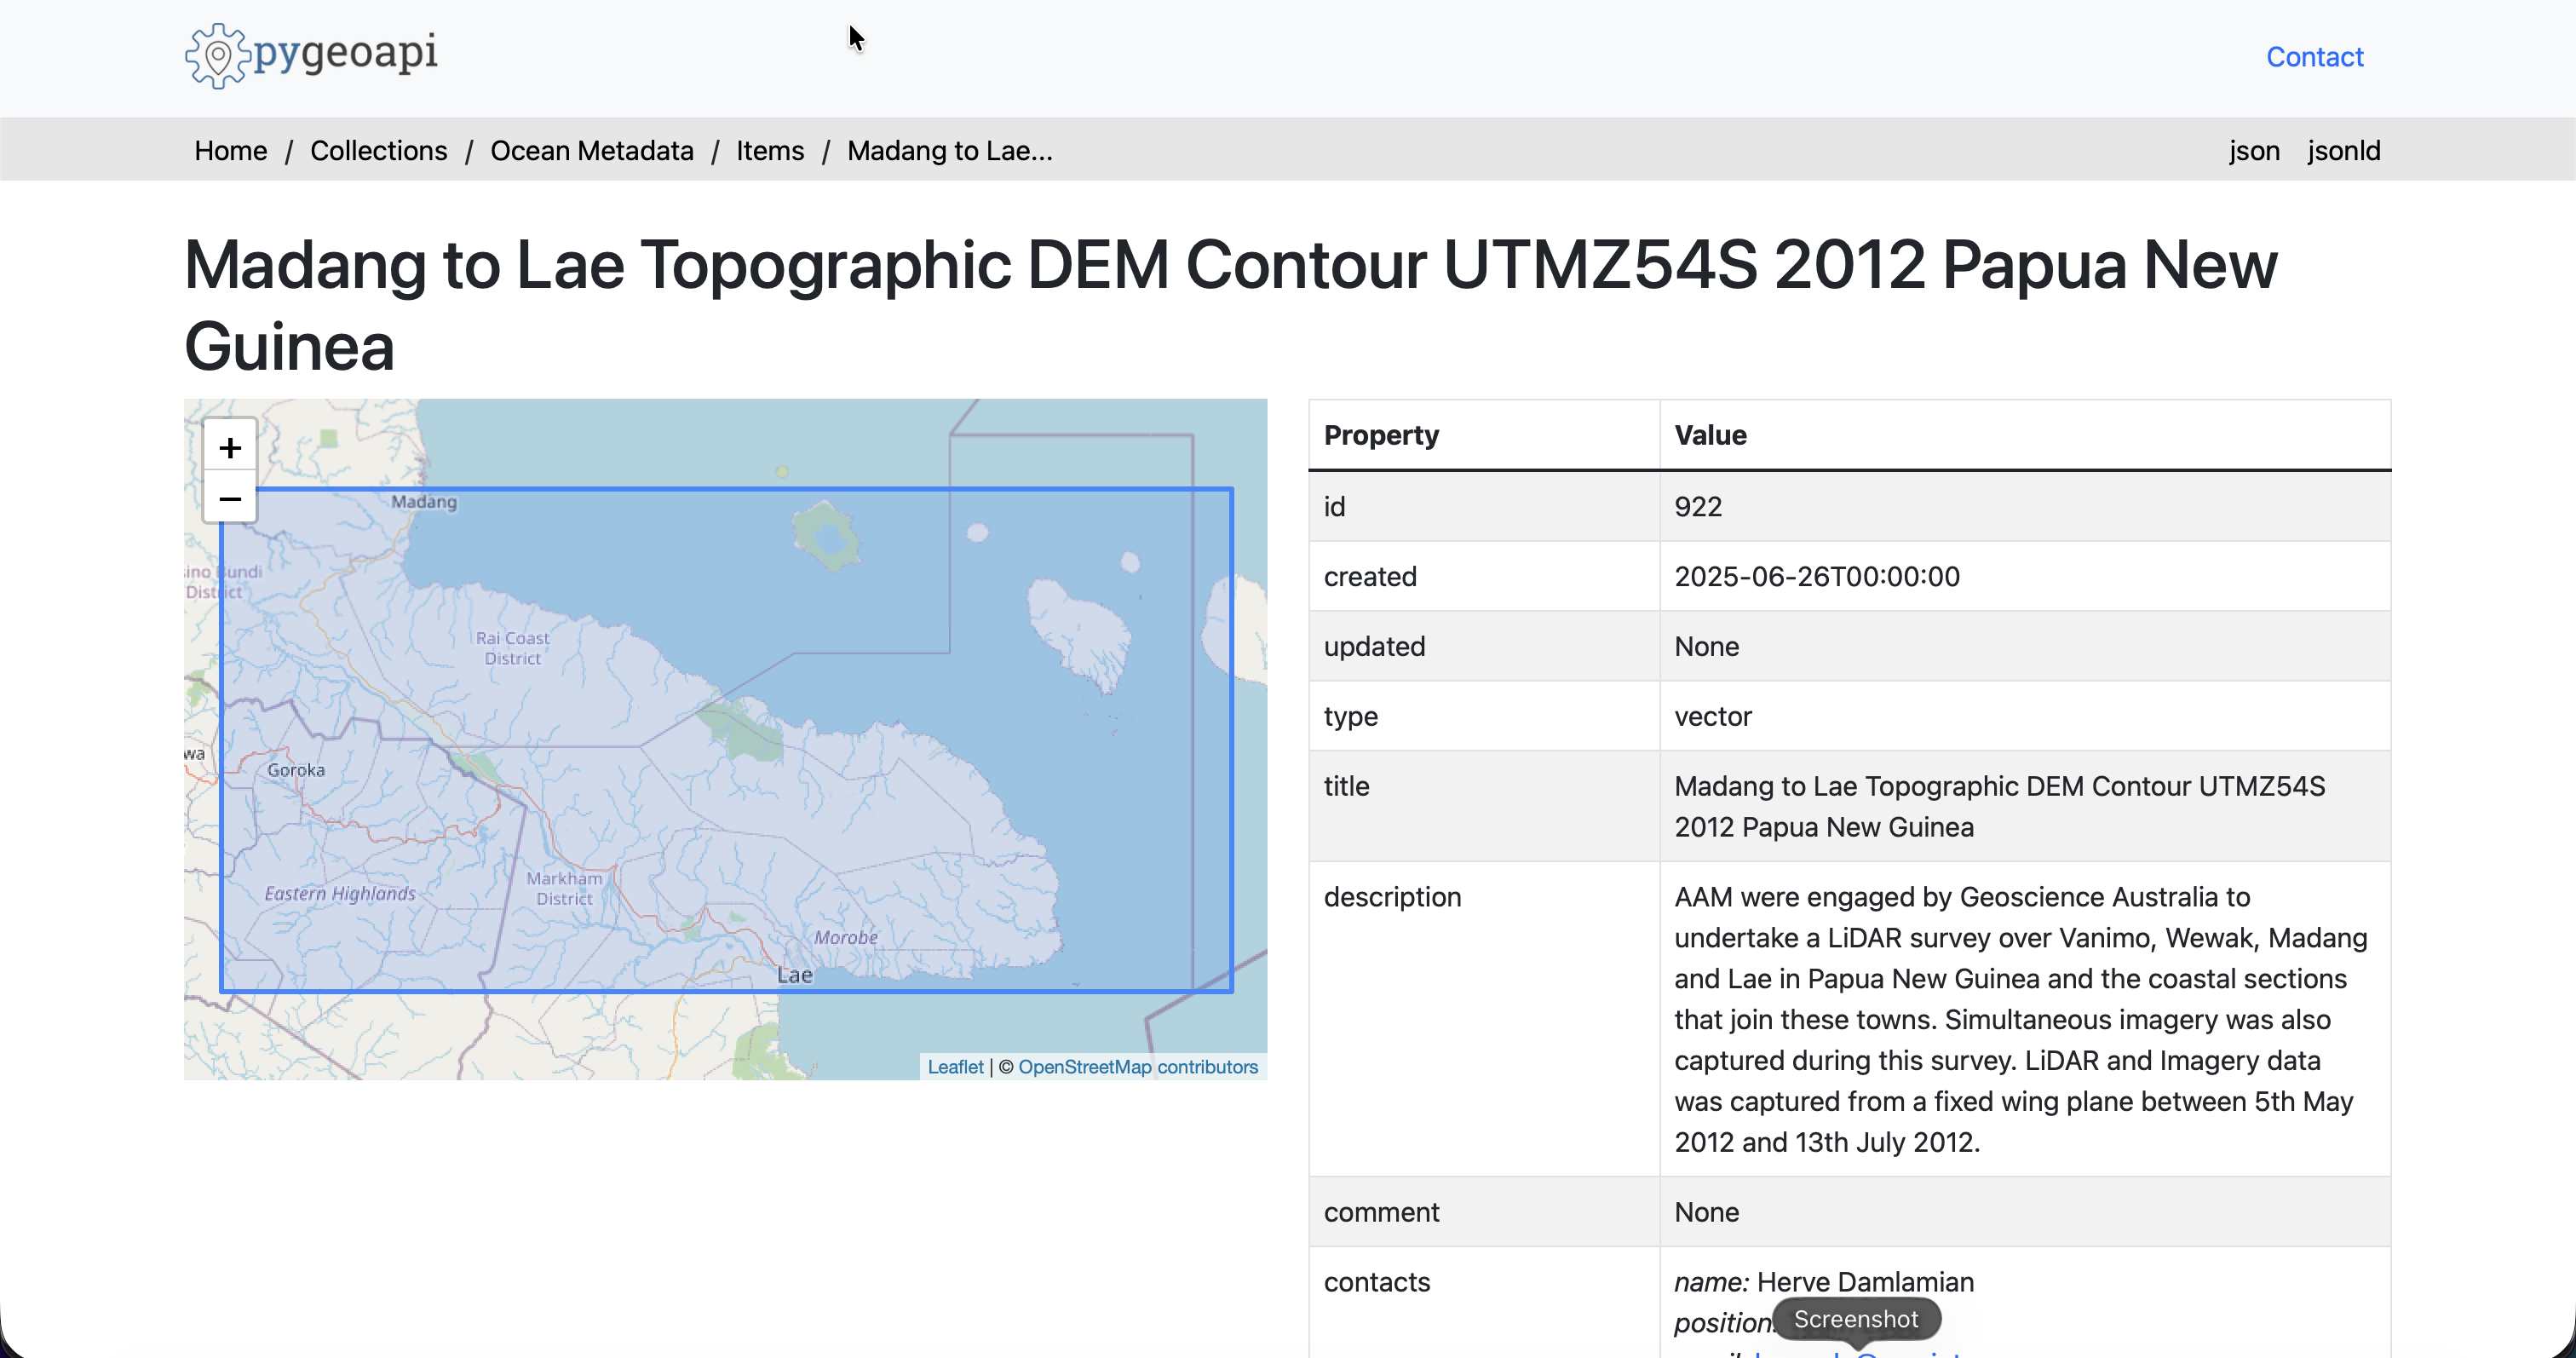Zoom out the map with minus button
Viewport: 2576px width, 1358px height.
[x=230, y=498]
